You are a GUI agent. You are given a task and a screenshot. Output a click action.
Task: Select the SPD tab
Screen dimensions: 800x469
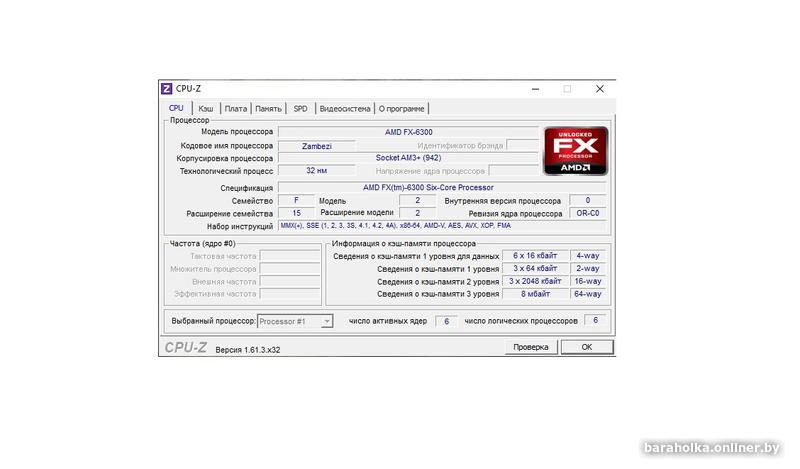(301, 109)
